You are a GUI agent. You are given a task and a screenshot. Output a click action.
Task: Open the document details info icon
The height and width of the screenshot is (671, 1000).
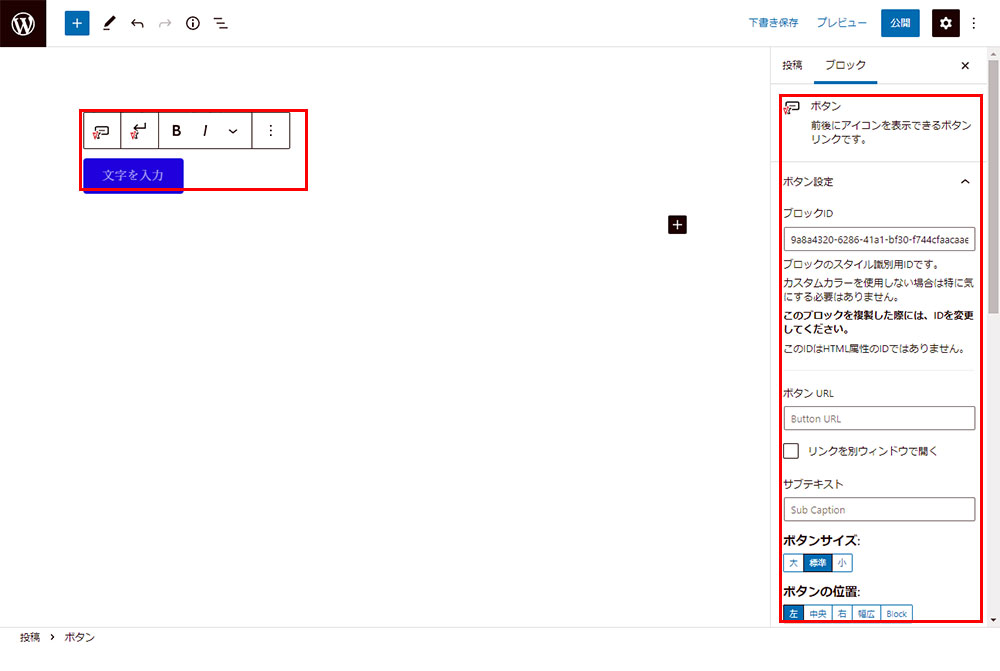(193, 23)
